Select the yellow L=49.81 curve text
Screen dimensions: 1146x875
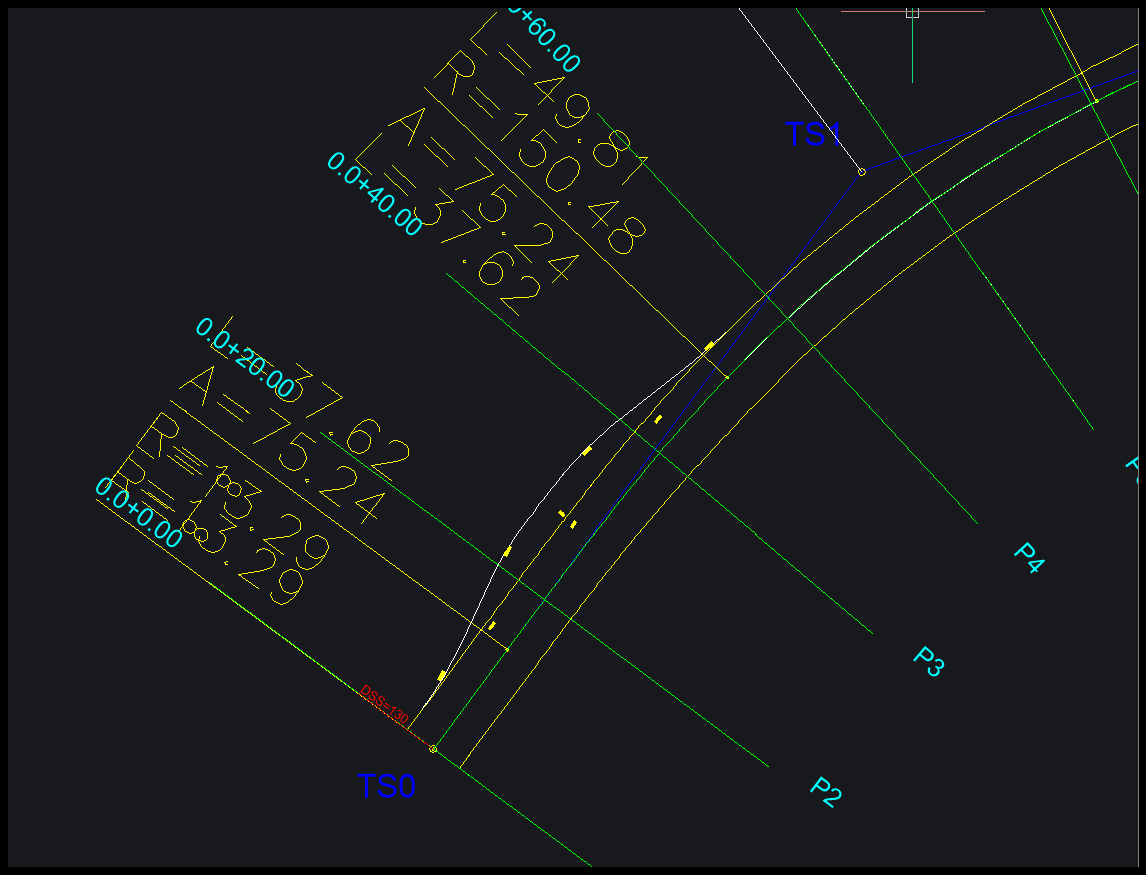[x=559, y=97]
